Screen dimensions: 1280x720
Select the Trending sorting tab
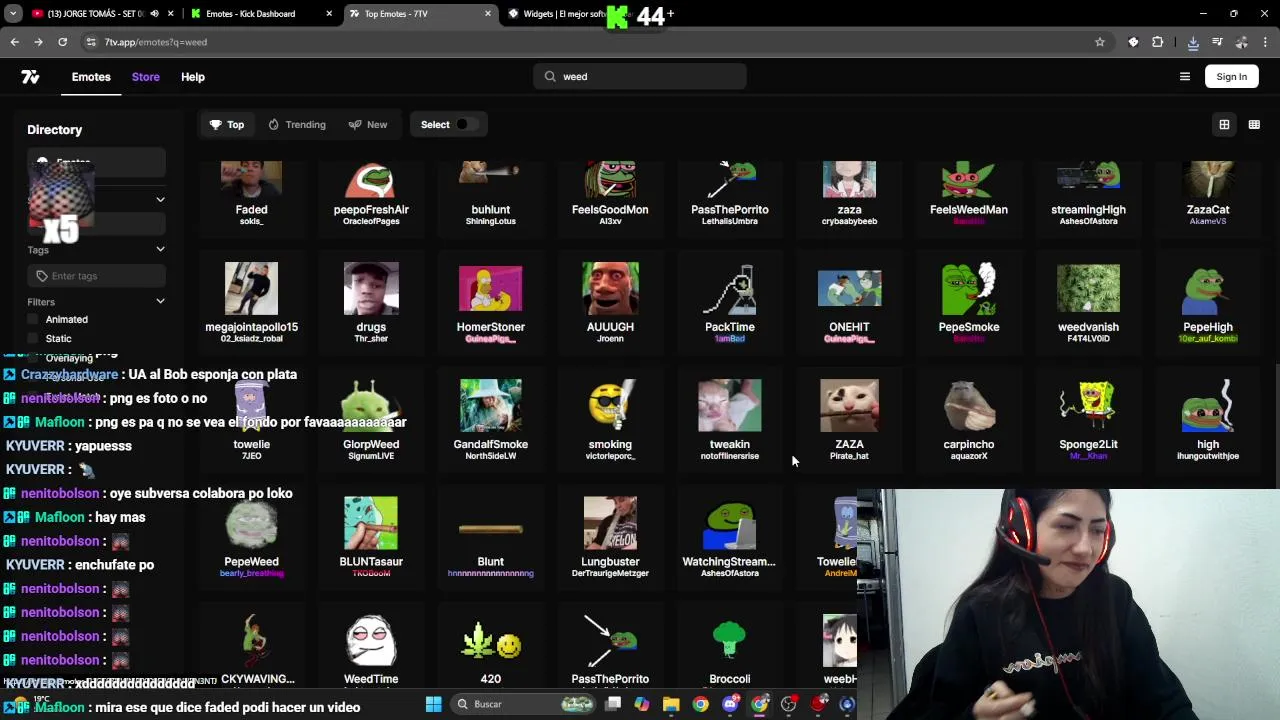pos(297,125)
